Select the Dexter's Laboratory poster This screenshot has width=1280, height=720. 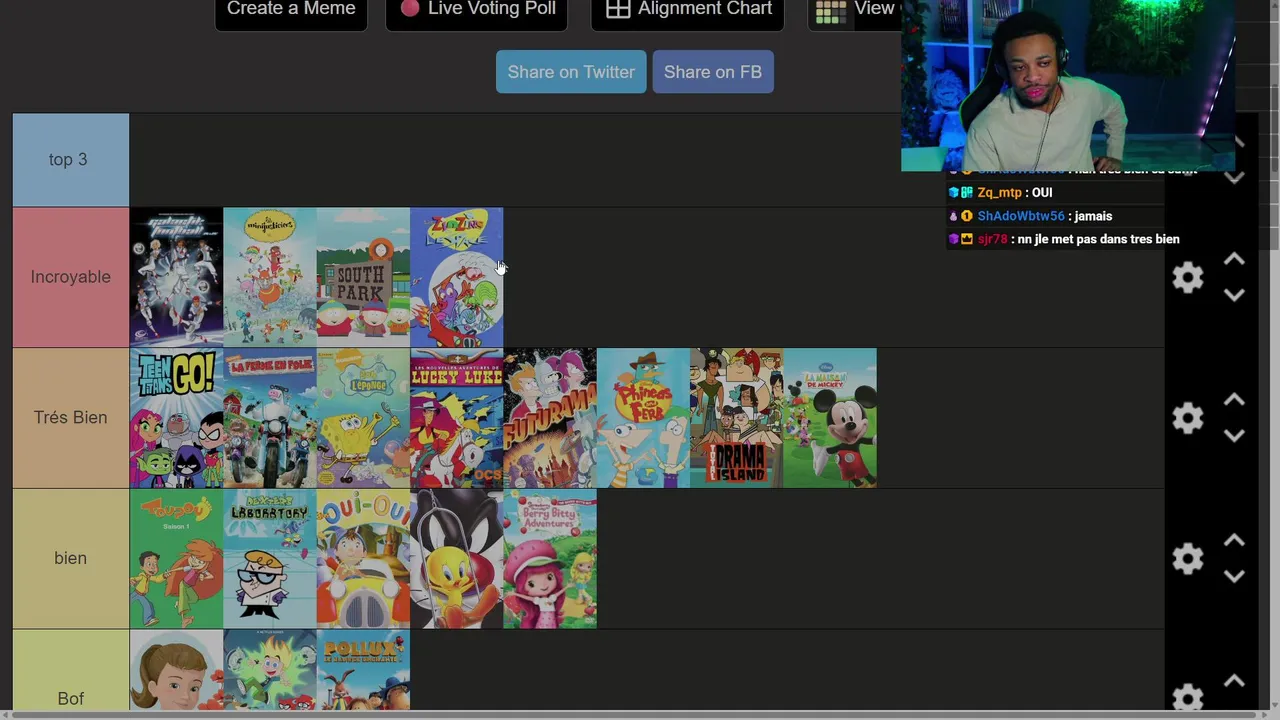point(269,558)
